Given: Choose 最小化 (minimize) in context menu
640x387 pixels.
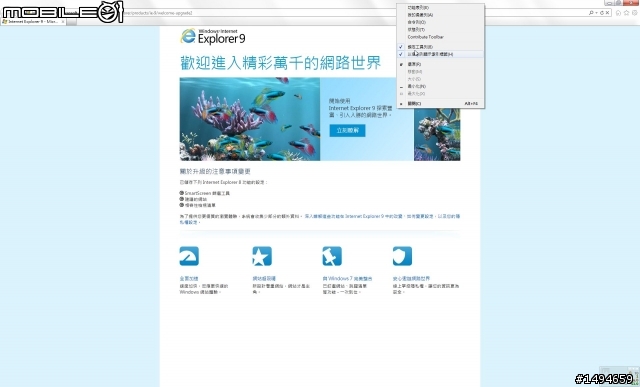Looking at the screenshot, I should click(441, 87).
